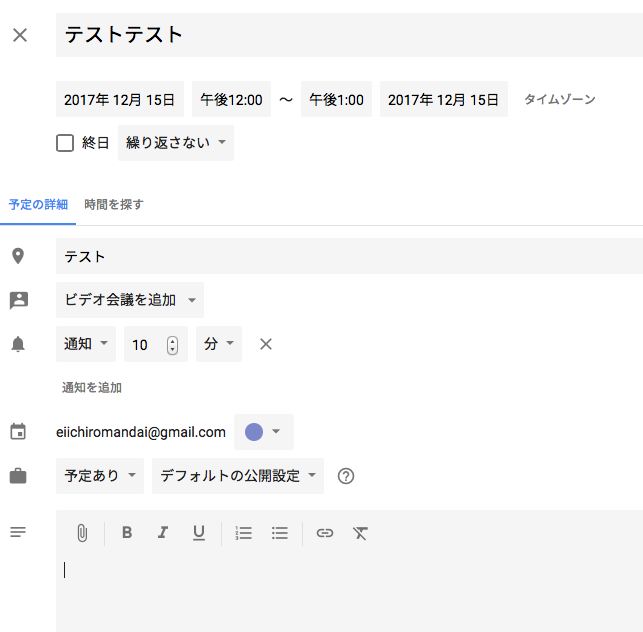Open the end time 午後1:00 selector
The width and height of the screenshot is (643, 632).
click(x=336, y=99)
